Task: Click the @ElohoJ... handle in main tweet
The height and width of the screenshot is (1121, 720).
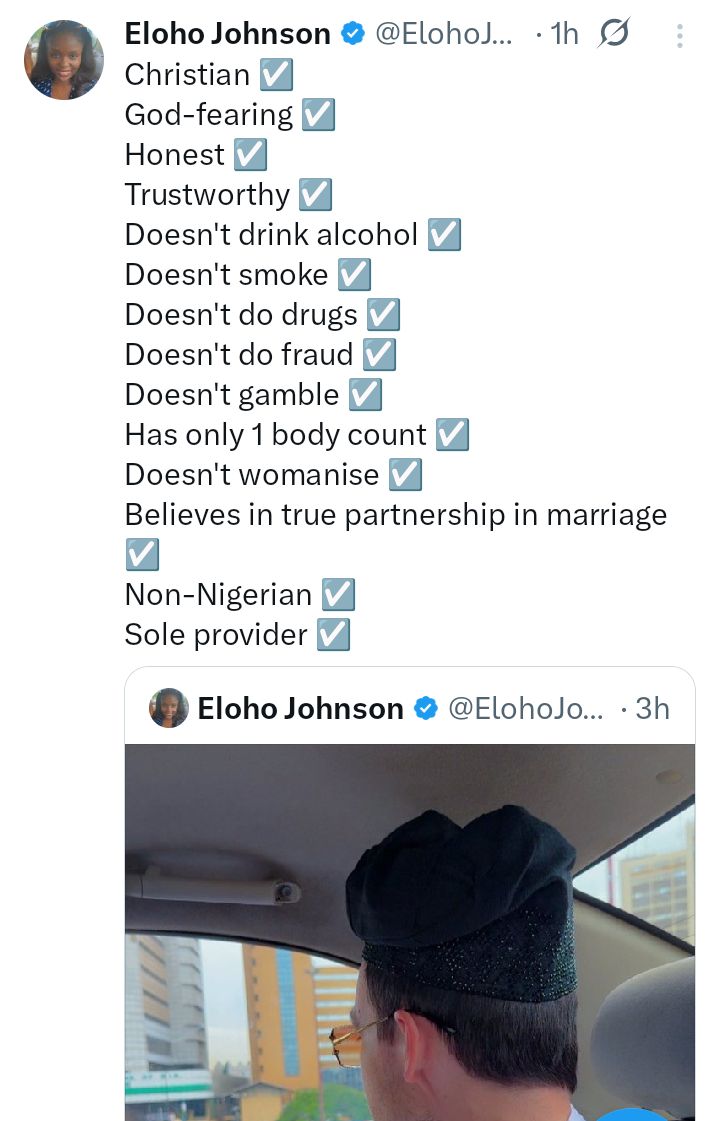Action: [444, 34]
